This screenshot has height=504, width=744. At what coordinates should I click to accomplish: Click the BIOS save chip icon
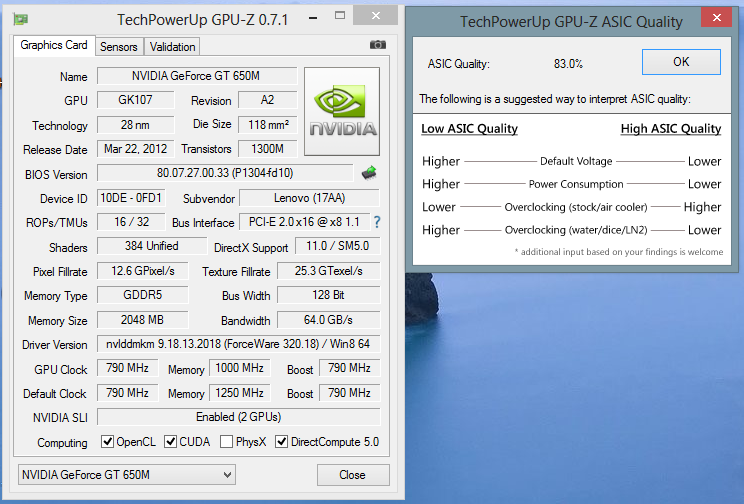(369, 173)
